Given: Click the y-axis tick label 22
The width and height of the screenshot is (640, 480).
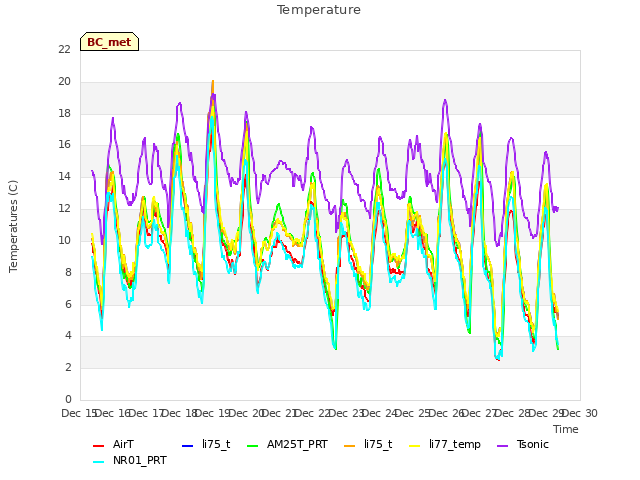Looking at the screenshot, I should (64, 50).
